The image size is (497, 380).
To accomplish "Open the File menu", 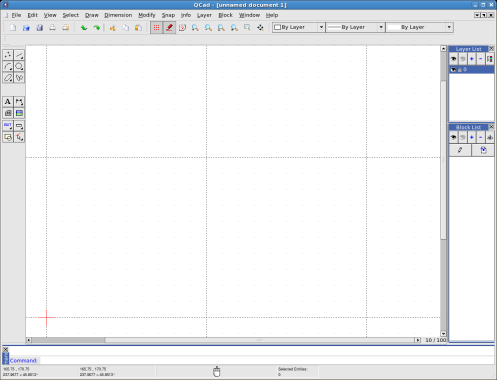I will pos(16,15).
